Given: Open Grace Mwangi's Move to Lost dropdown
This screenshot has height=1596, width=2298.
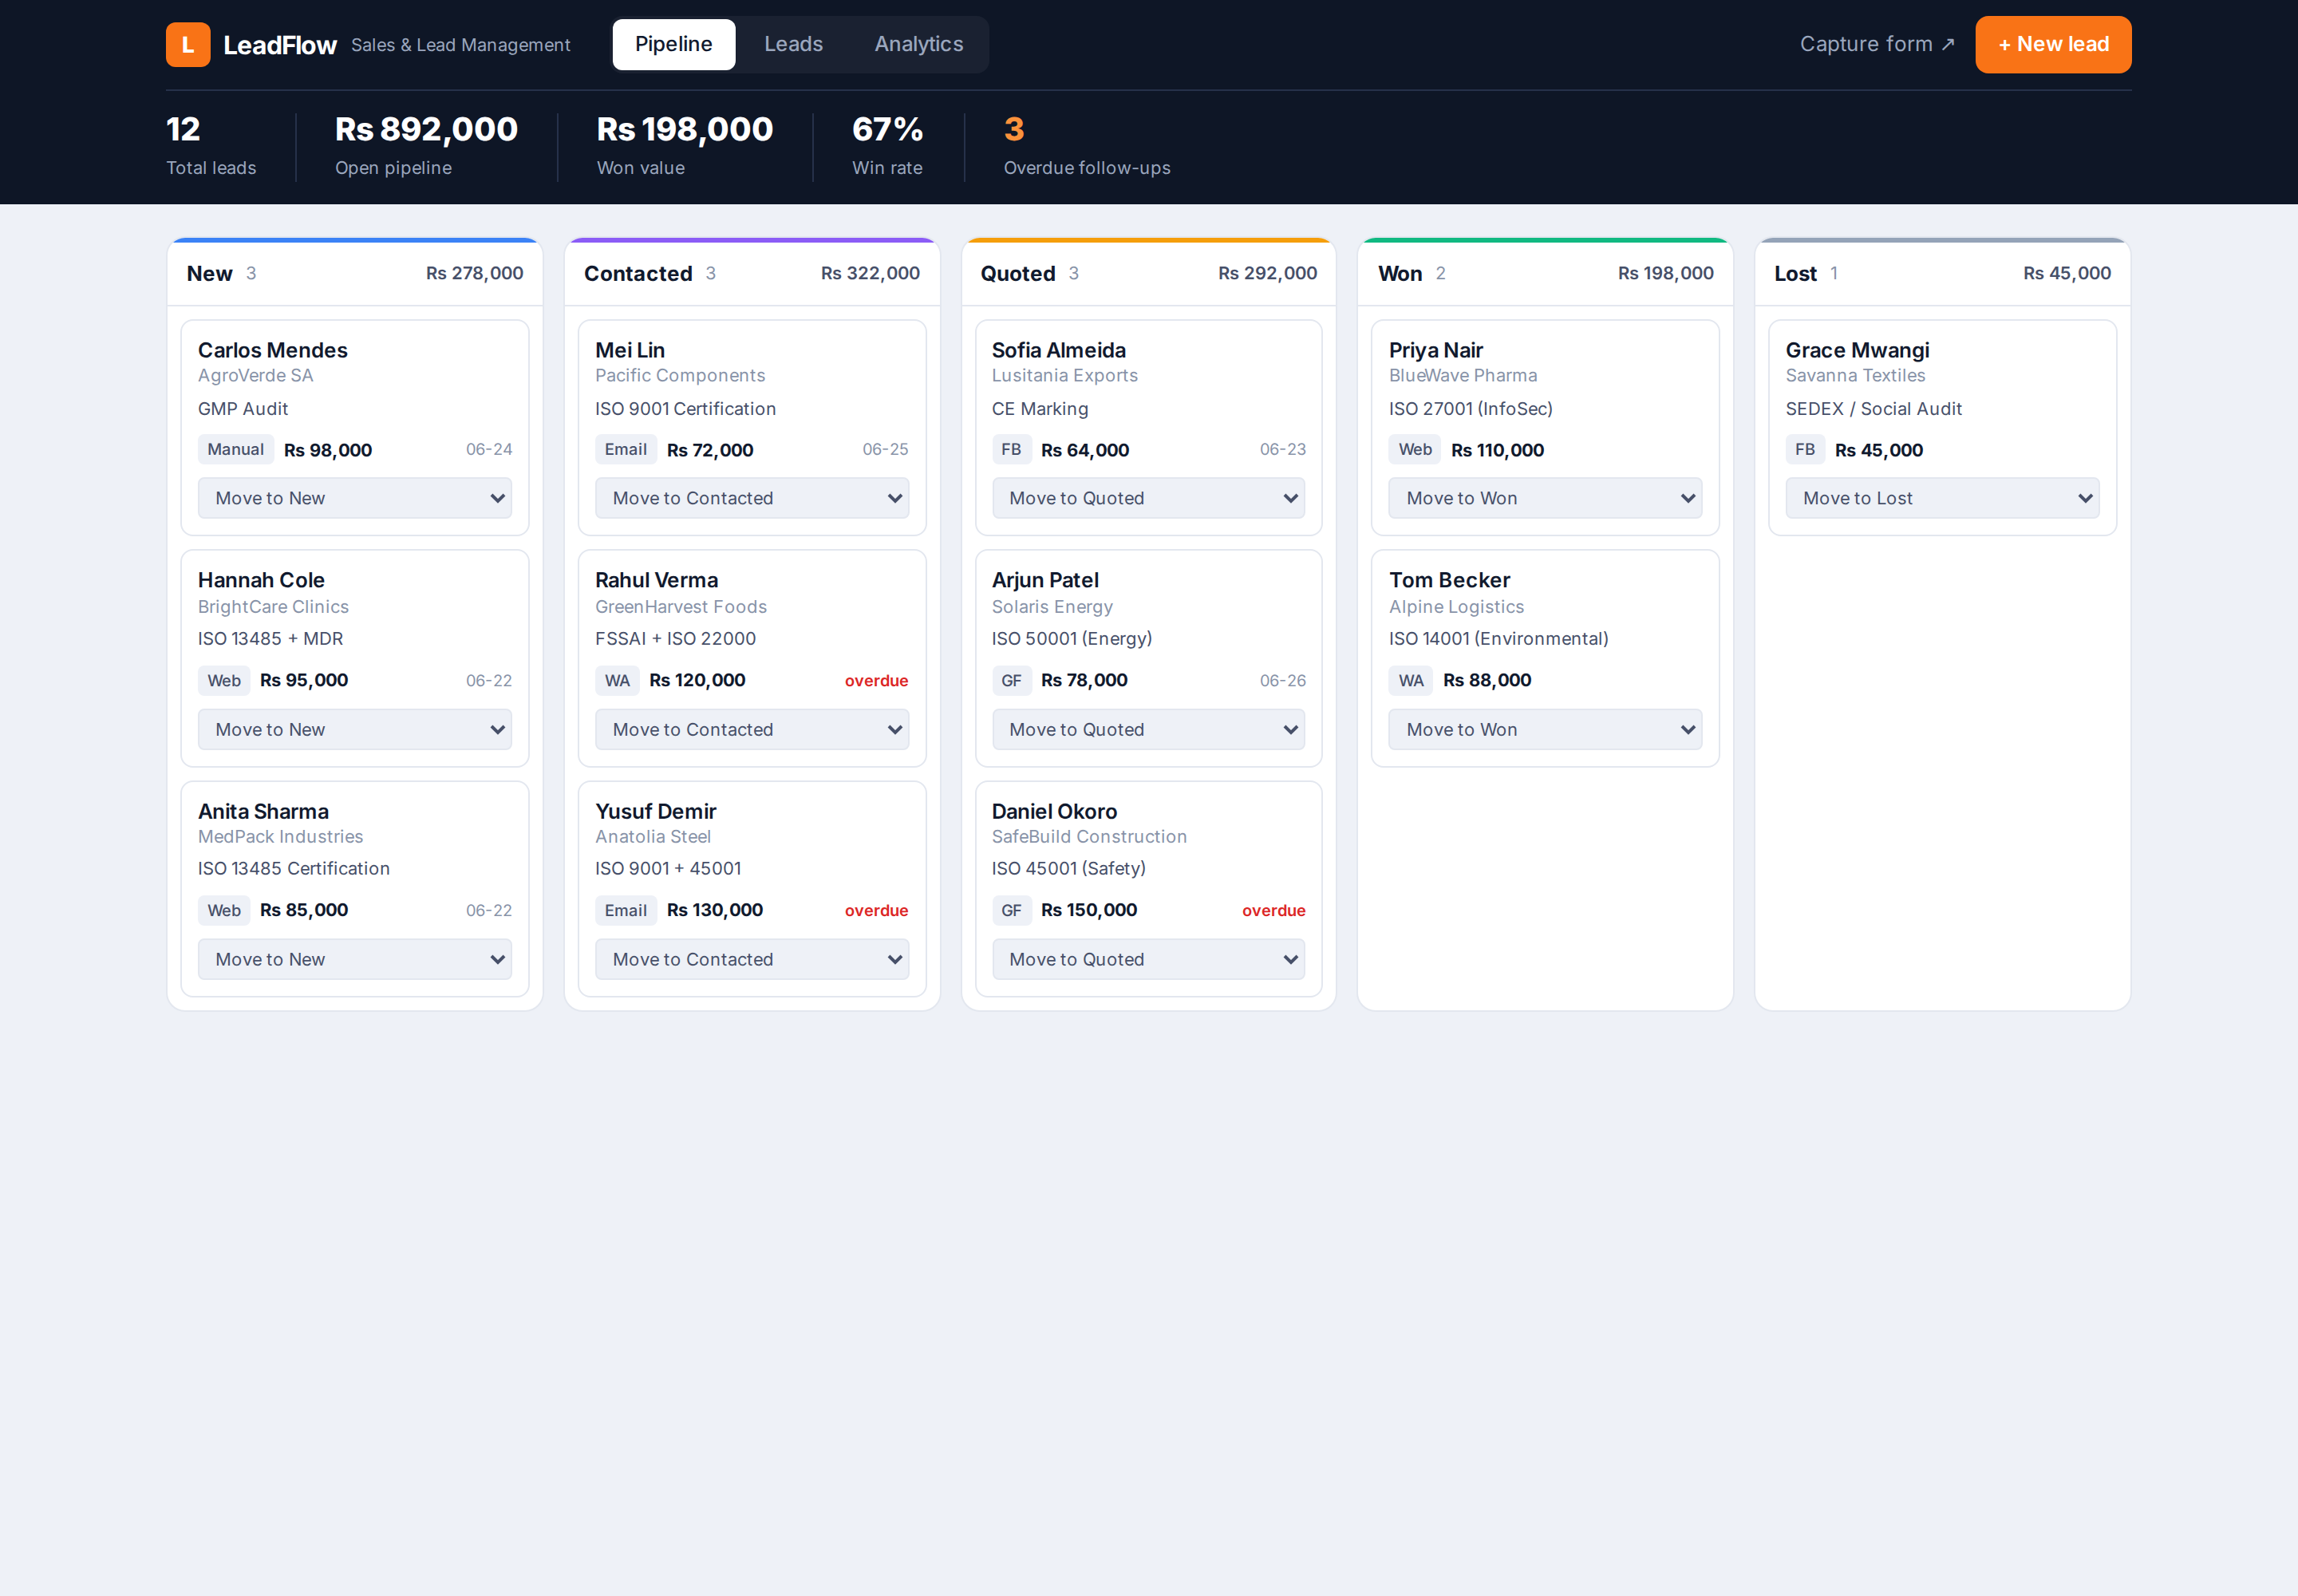Looking at the screenshot, I should [x=1942, y=498].
